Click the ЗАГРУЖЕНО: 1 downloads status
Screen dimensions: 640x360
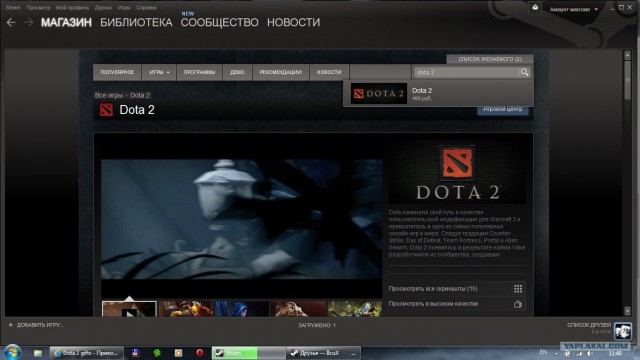click(317, 325)
